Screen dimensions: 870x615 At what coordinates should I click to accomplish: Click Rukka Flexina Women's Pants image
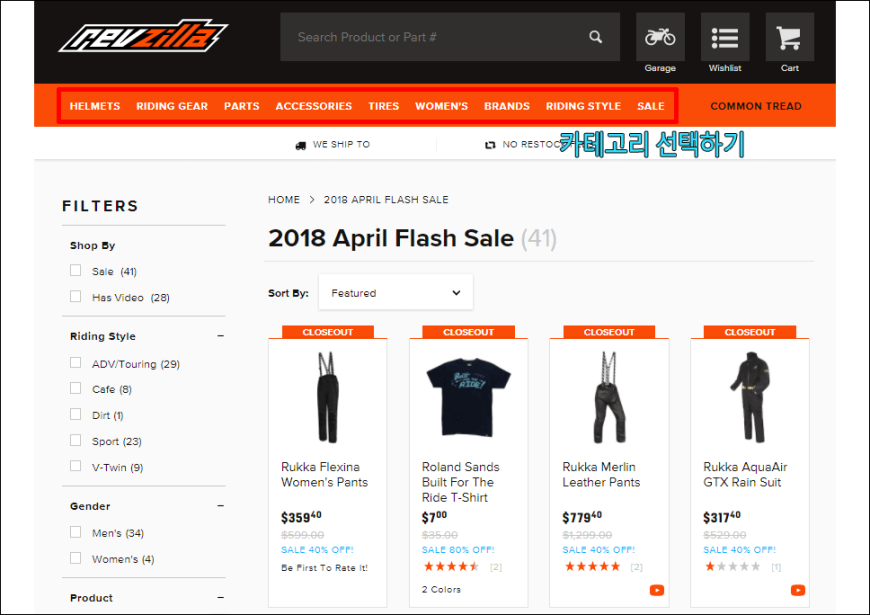[x=327, y=397]
